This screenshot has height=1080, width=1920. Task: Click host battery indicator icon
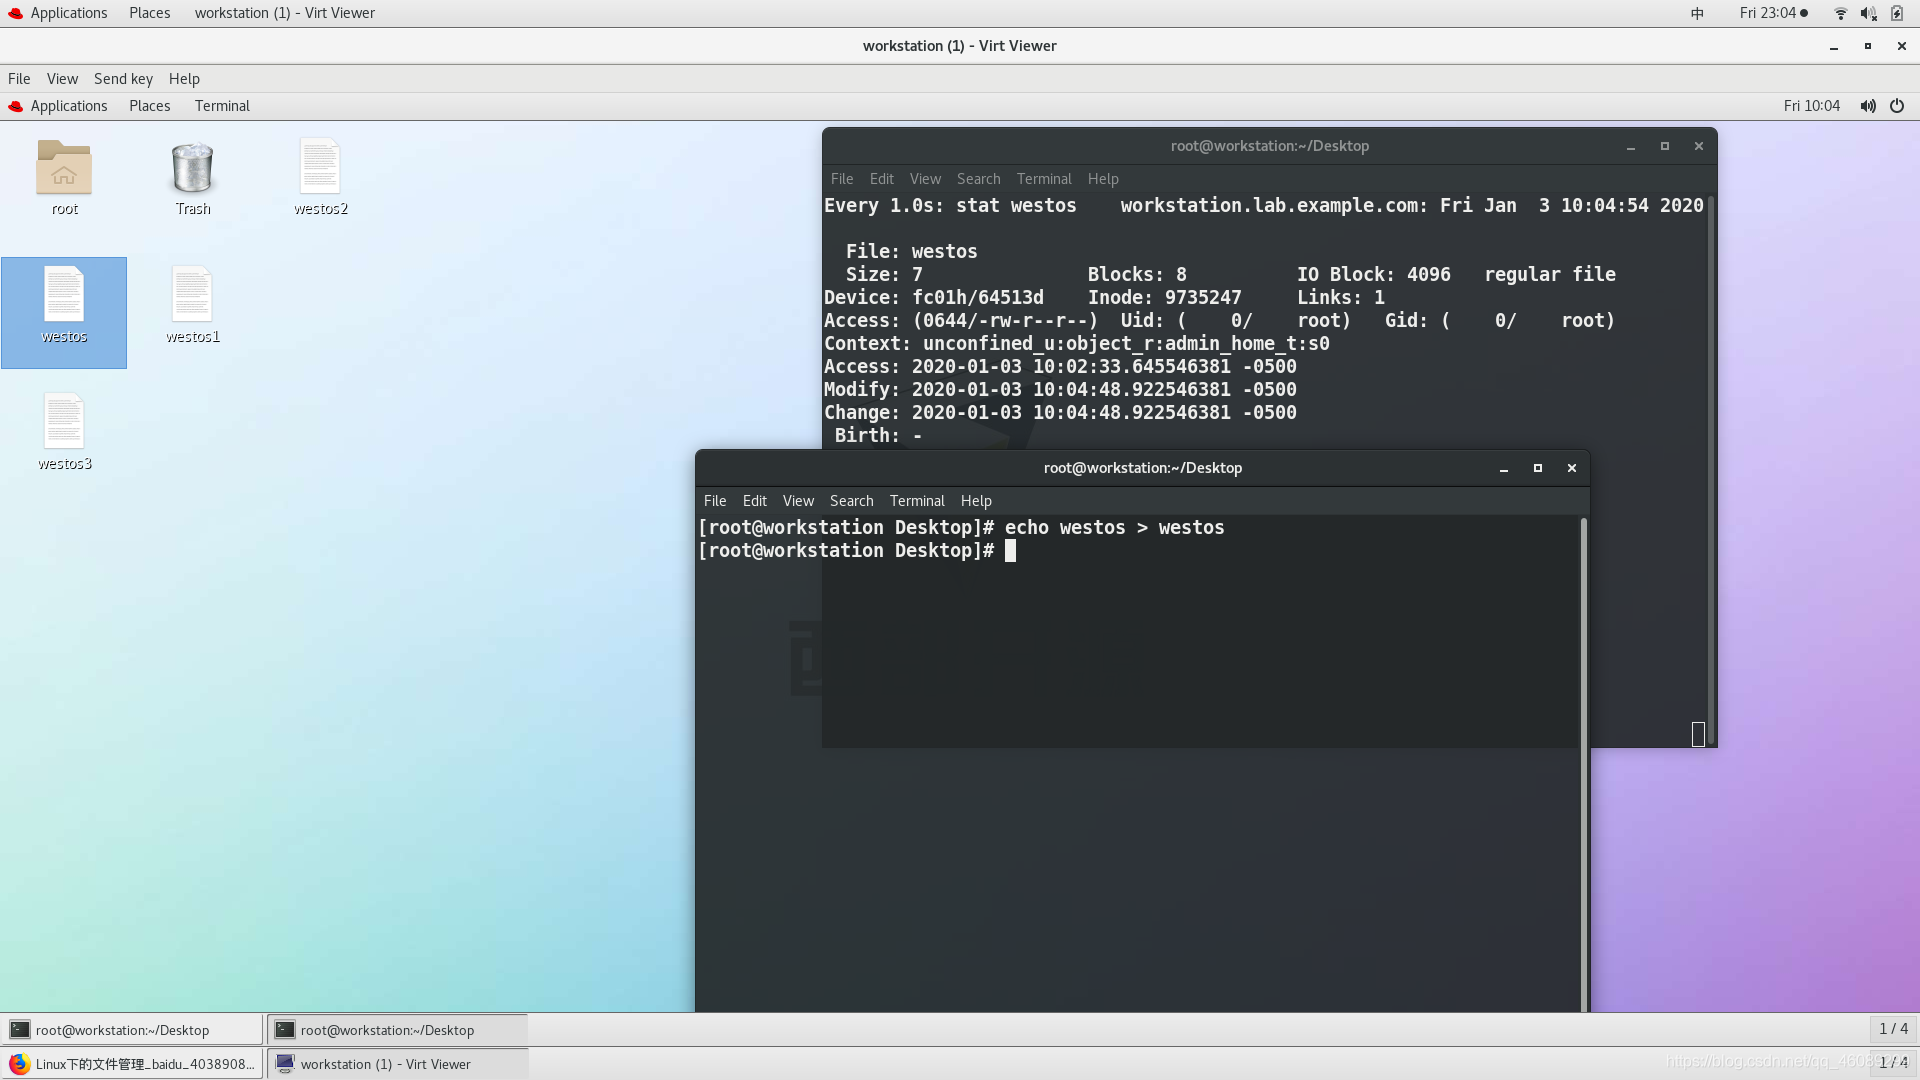pos(1897,13)
